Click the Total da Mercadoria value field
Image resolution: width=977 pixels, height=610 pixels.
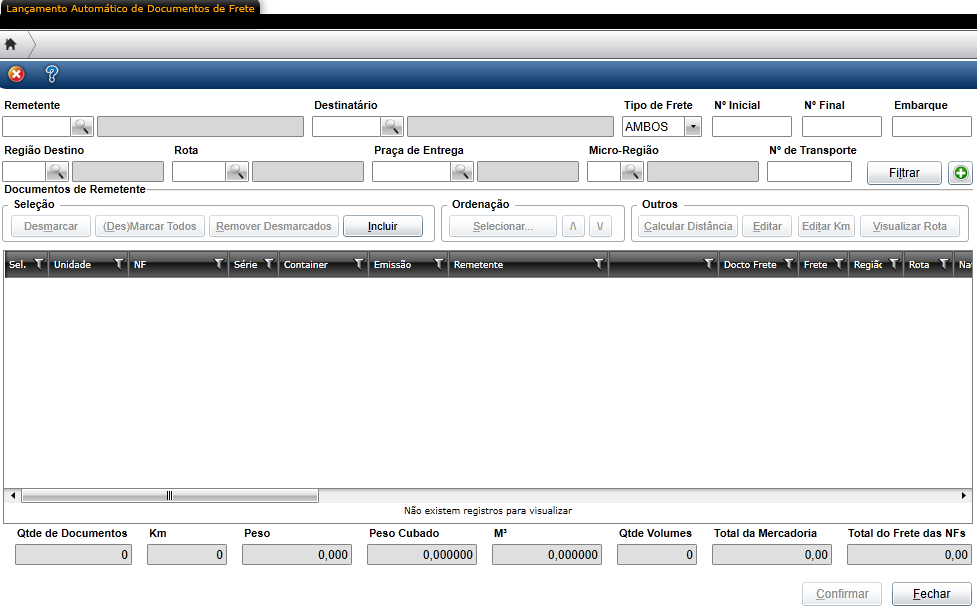point(772,555)
